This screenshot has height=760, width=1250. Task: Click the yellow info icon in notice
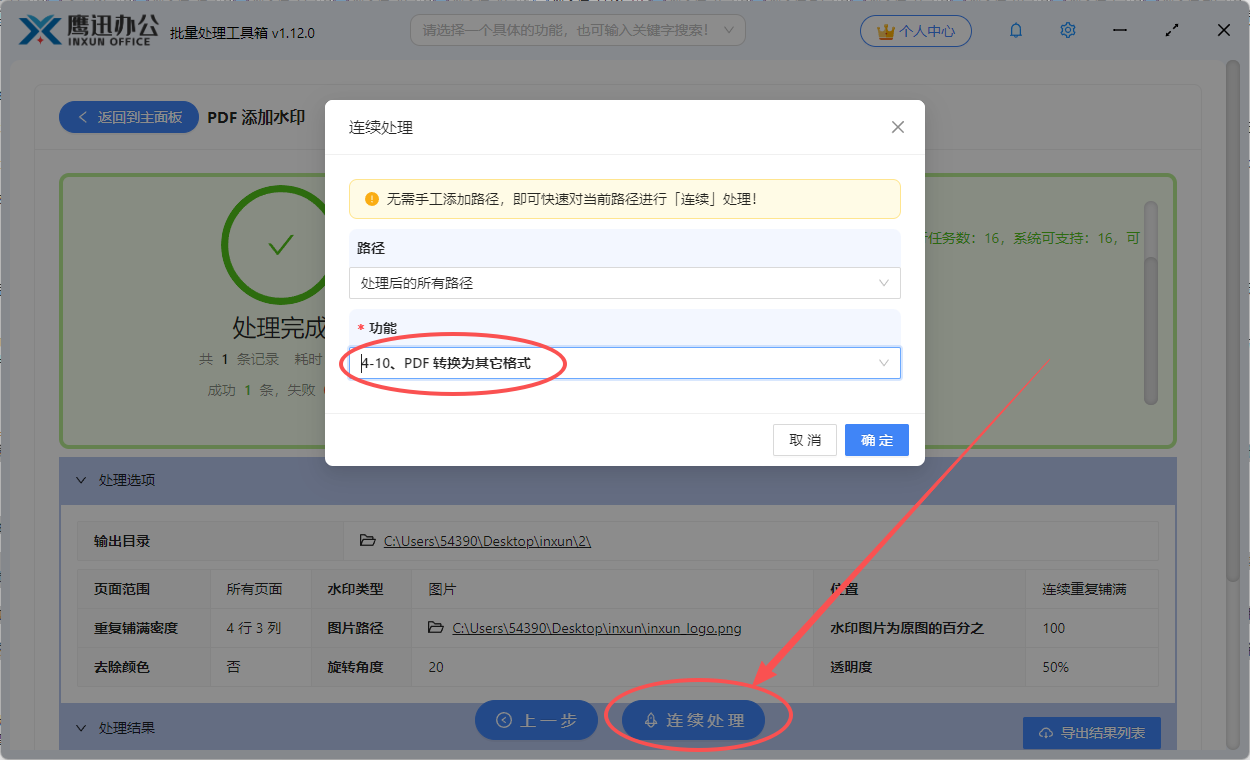pyautogui.click(x=372, y=199)
